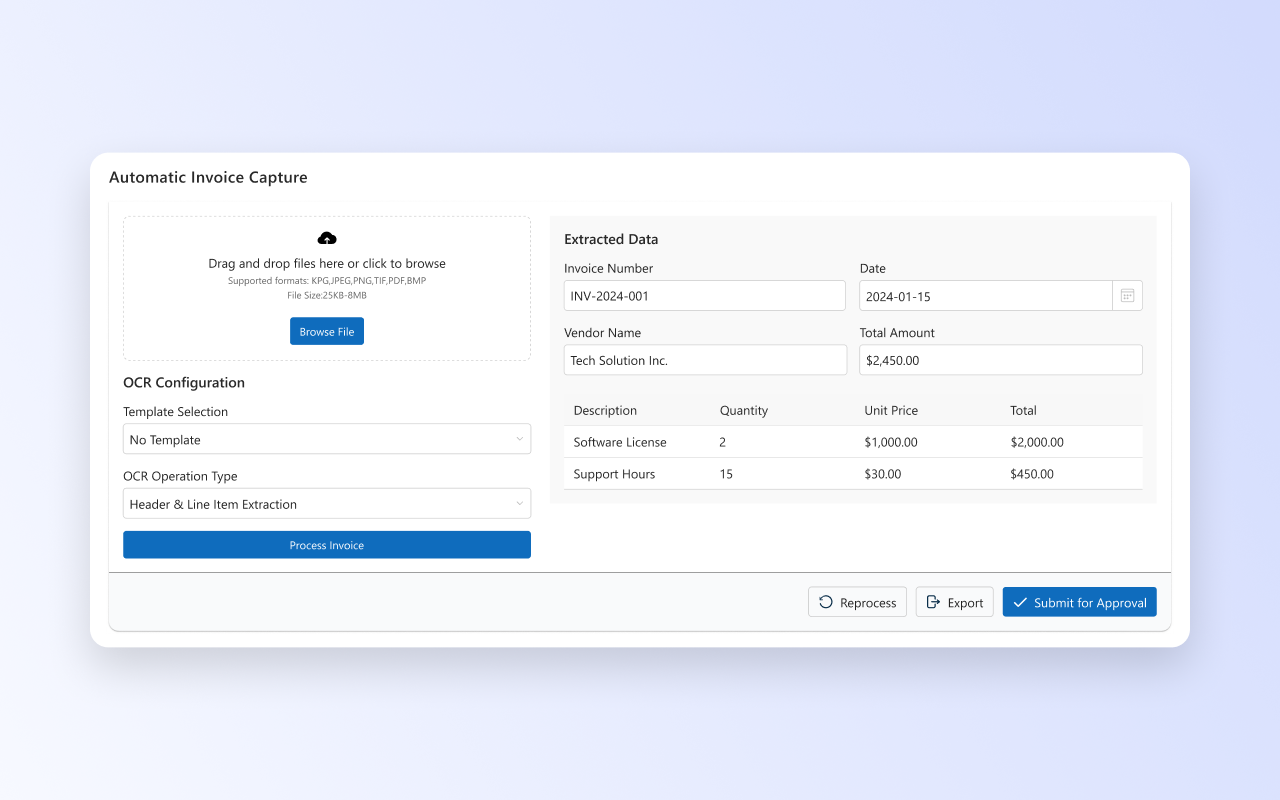Select the Support Hours table row
The width and height of the screenshot is (1280, 800).
(852, 474)
